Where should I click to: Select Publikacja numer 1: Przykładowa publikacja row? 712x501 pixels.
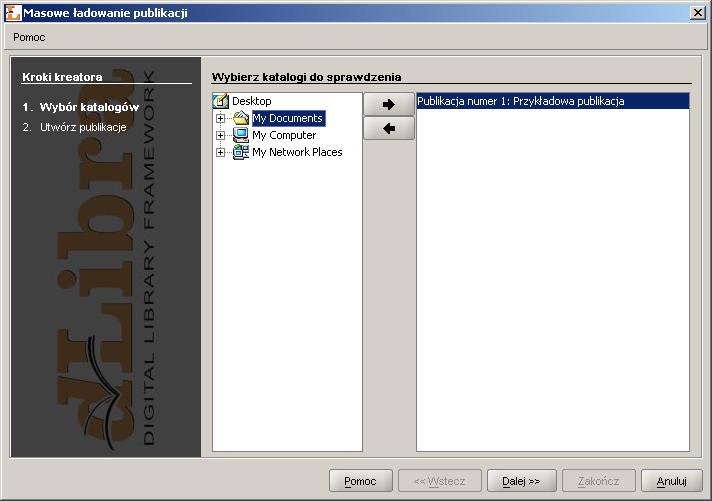[553, 101]
